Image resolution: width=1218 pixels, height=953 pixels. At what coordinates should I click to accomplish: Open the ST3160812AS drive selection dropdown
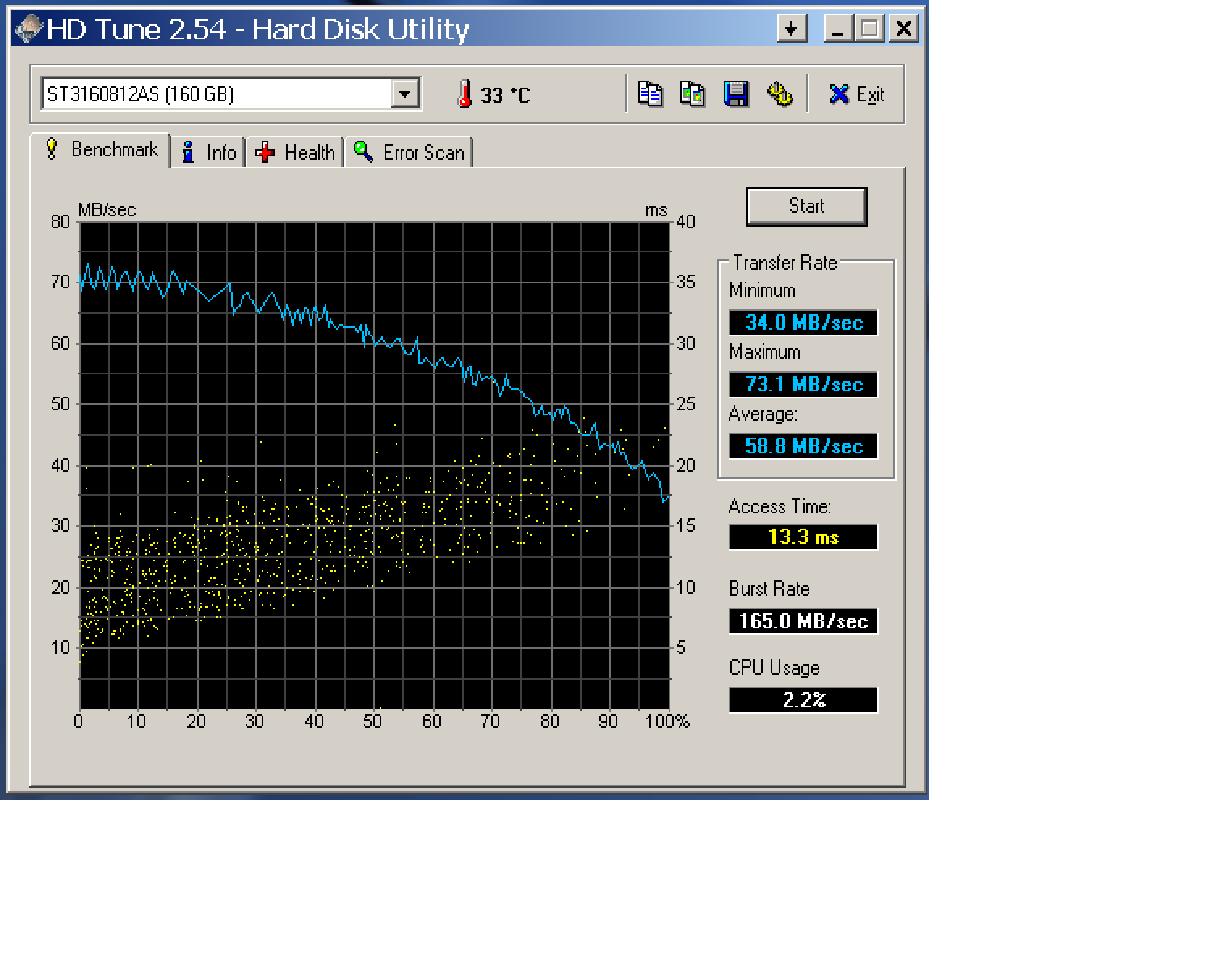(404, 94)
